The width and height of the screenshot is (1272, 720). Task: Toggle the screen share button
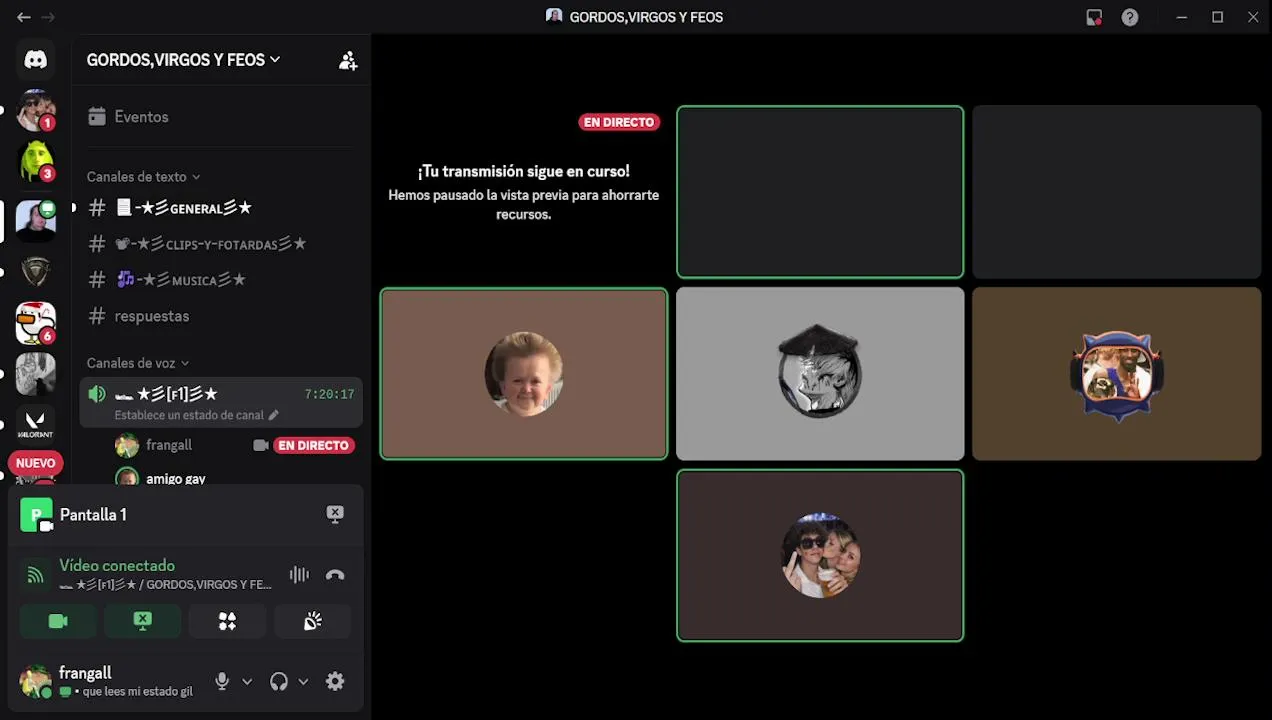(143, 621)
